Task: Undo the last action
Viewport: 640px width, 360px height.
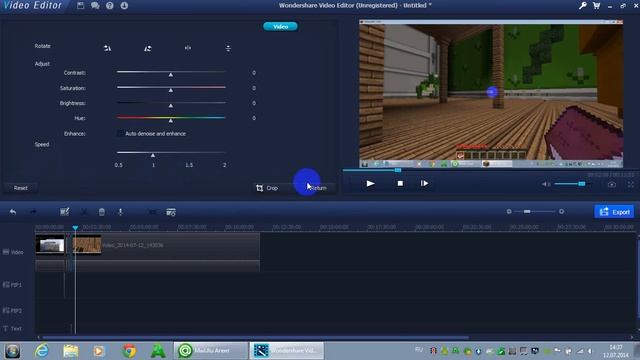Action: (13, 212)
